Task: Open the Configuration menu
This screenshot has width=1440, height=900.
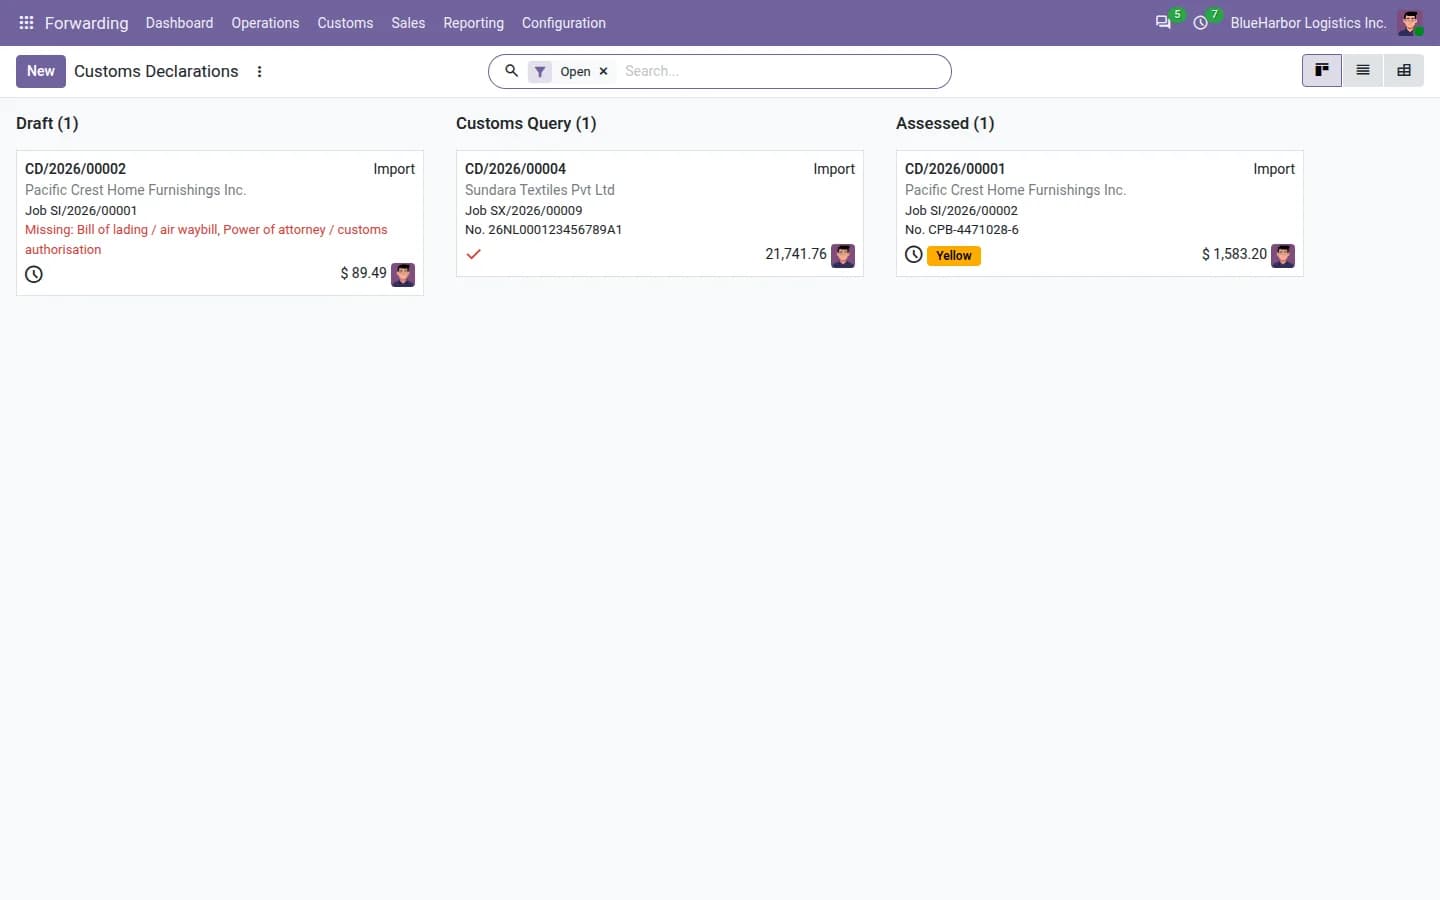Action: click(564, 23)
